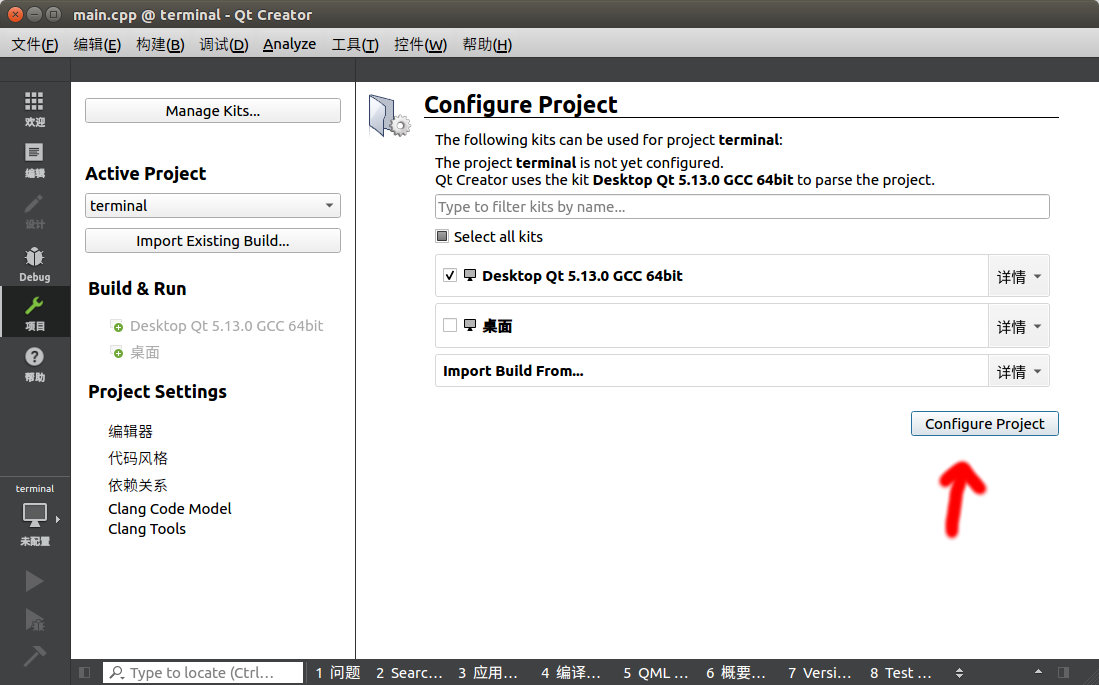Click the green Run button
Image resolution: width=1099 pixels, height=685 pixels.
[34, 581]
